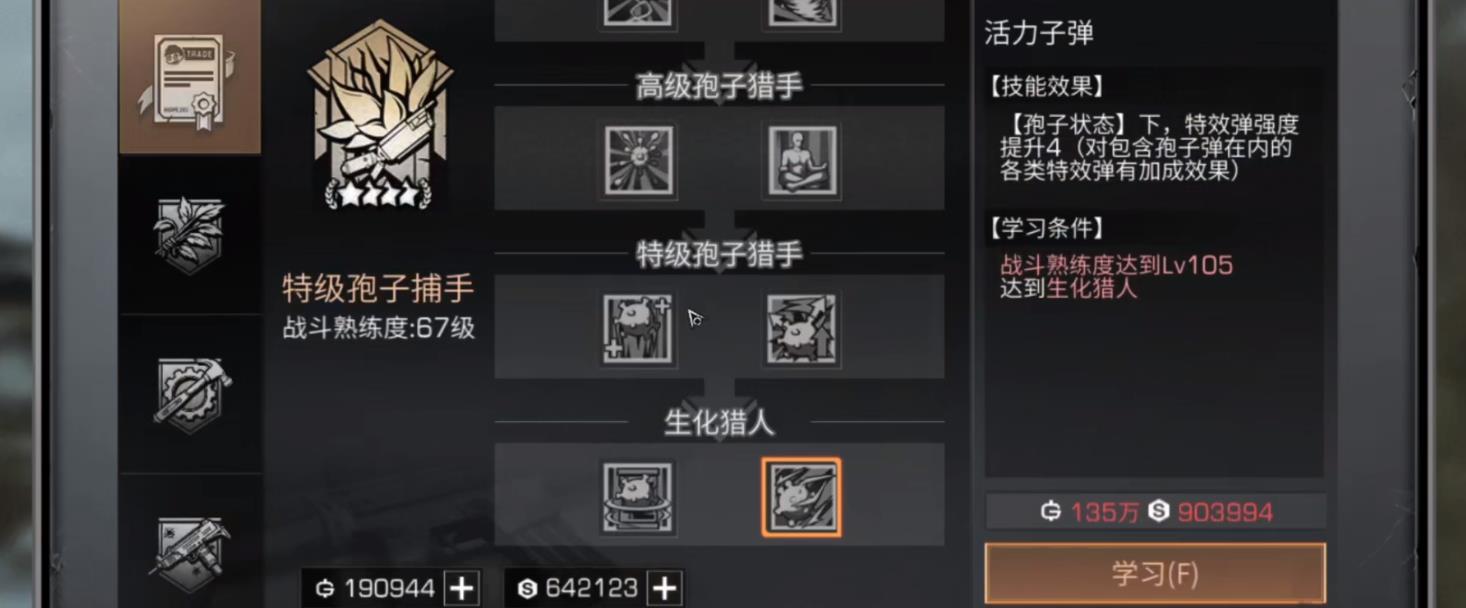
Task: Click the 学习(F) learn button
Action: click(1155, 574)
